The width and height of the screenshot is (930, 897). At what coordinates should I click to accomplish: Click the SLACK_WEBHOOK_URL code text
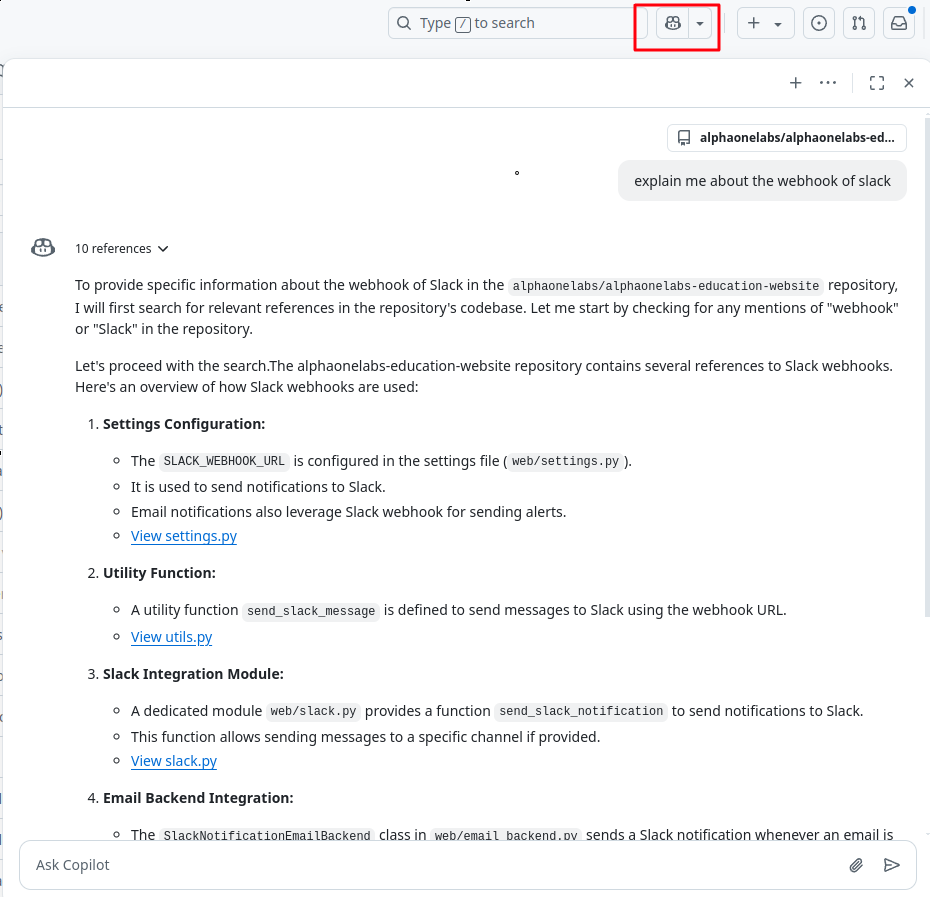[224, 461]
